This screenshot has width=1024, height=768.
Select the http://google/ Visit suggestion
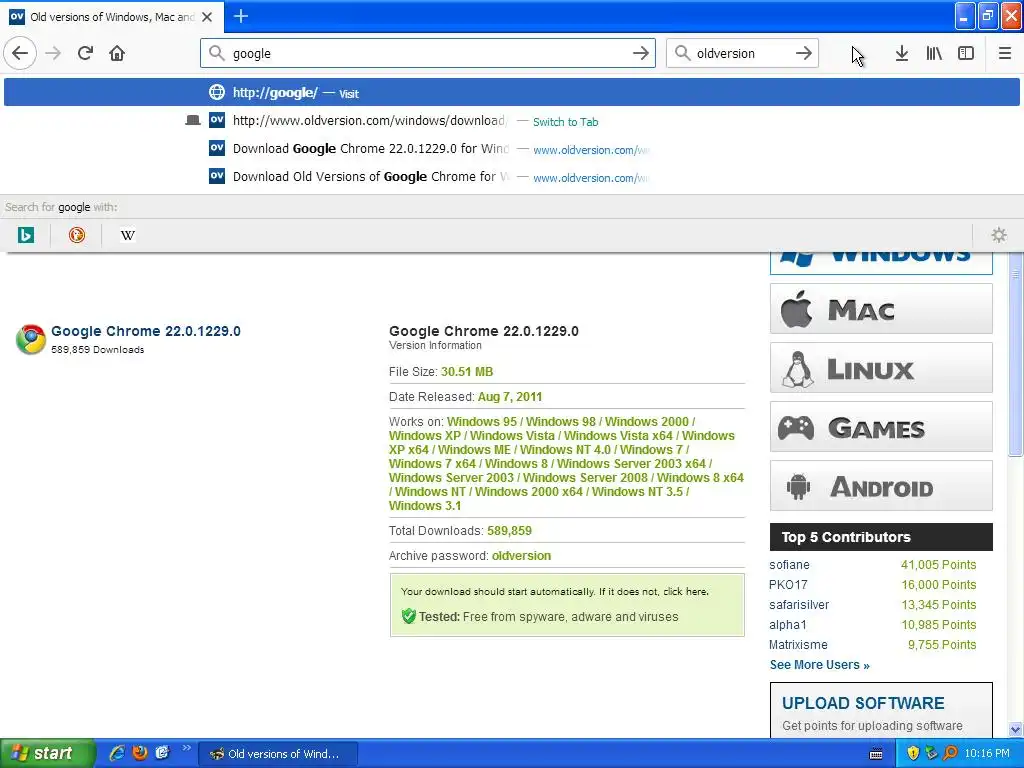[512, 92]
